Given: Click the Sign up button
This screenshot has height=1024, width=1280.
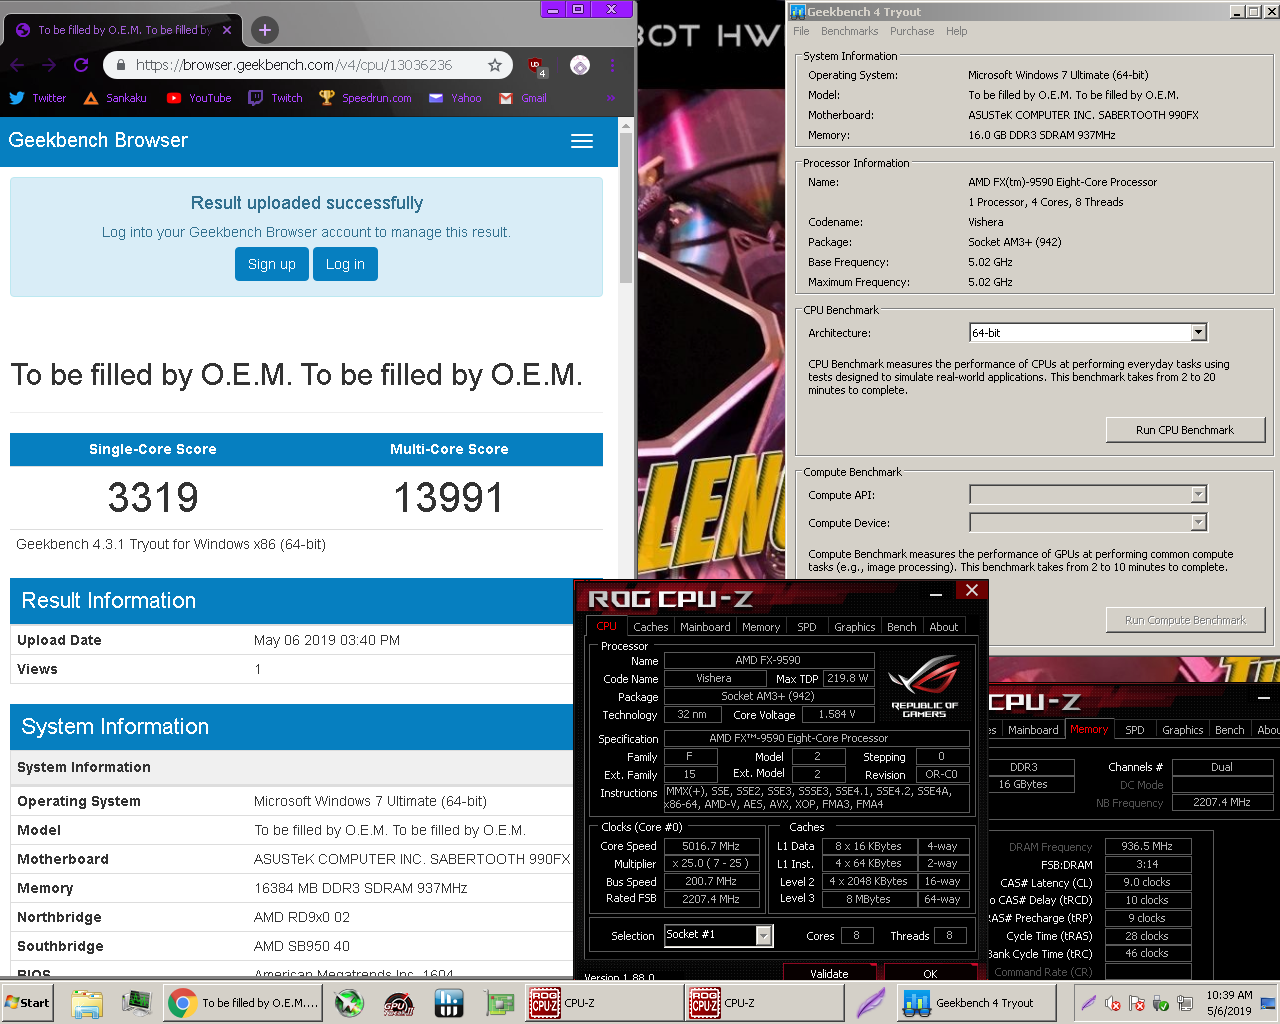Looking at the screenshot, I should 272,264.
